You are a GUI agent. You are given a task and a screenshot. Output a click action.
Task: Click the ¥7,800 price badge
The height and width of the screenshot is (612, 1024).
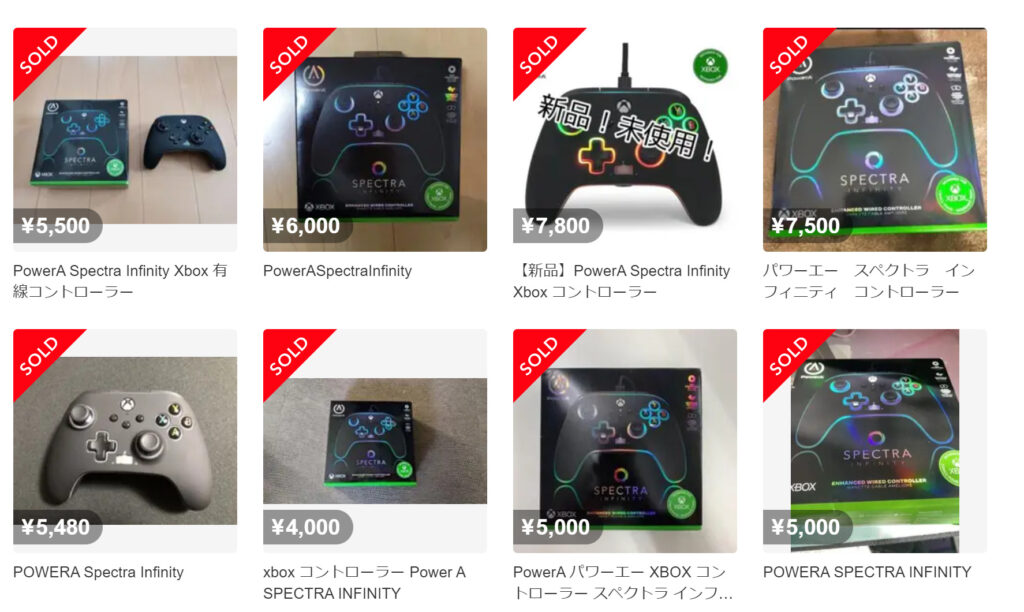pyautogui.click(x=557, y=226)
